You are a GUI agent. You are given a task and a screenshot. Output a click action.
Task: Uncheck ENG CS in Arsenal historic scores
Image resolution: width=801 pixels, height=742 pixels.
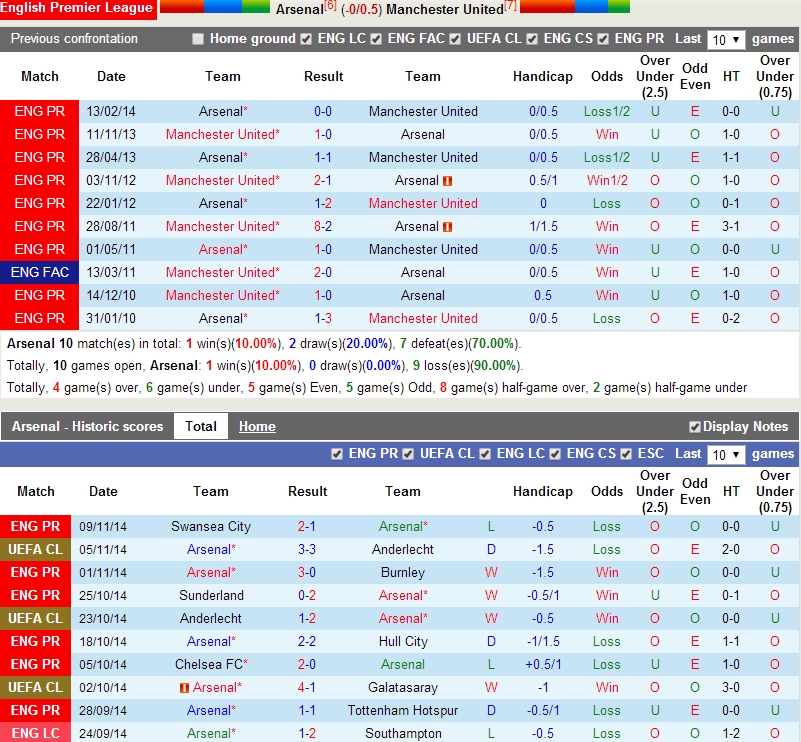click(x=555, y=454)
